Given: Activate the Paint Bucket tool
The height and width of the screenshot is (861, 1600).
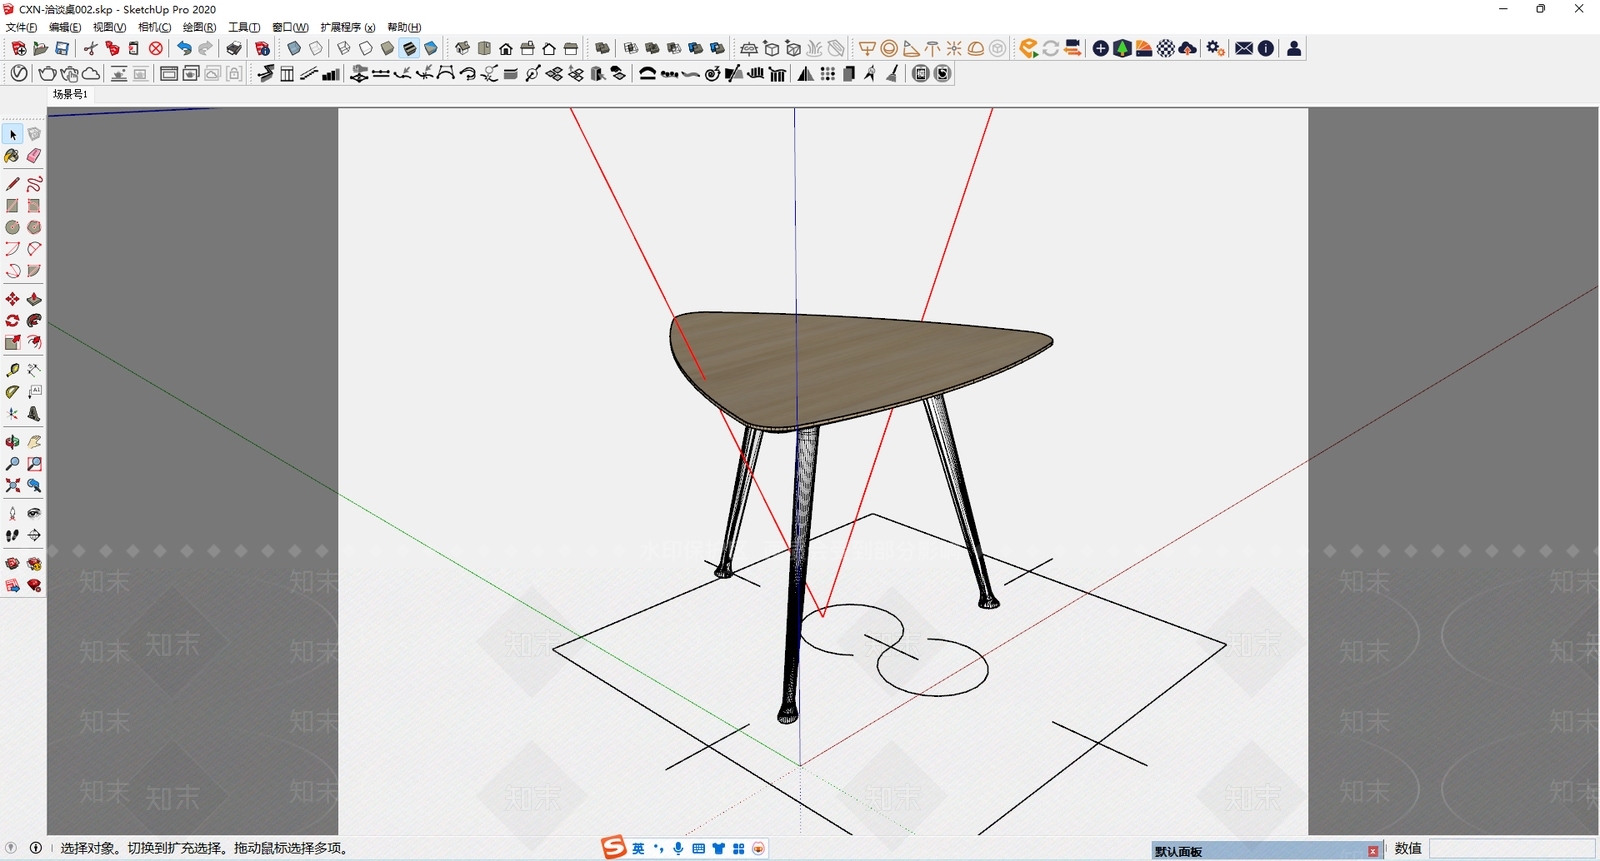Looking at the screenshot, I should point(13,156).
